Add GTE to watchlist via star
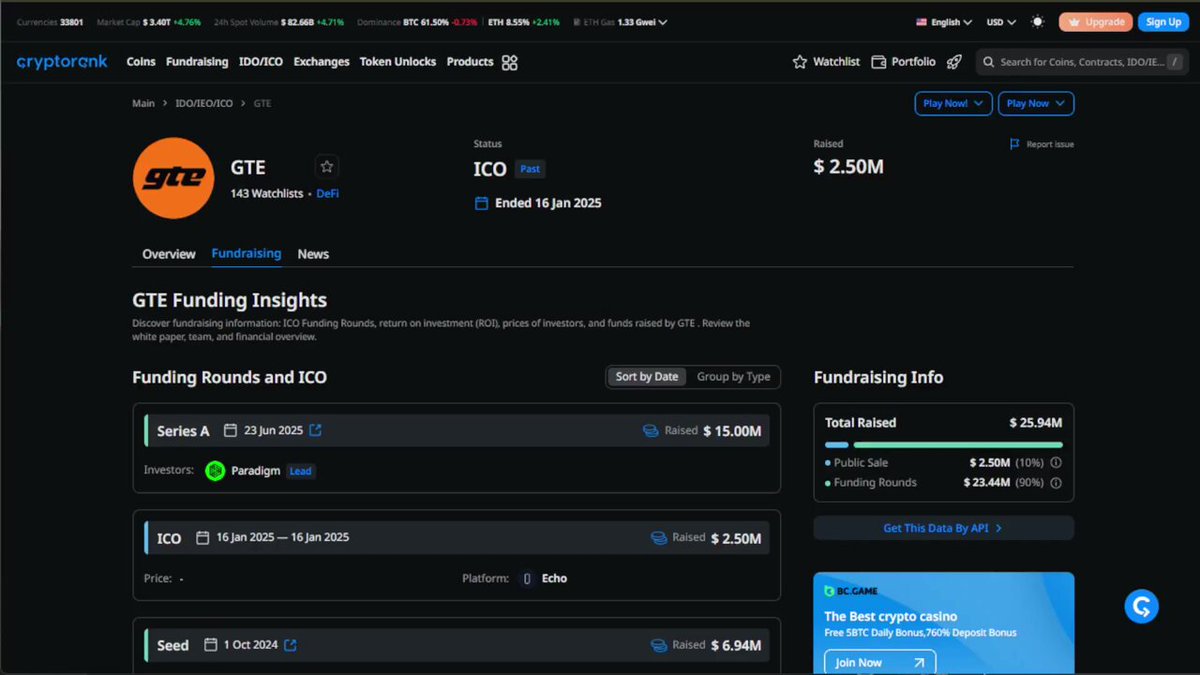The width and height of the screenshot is (1200, 675). (327, 167)
